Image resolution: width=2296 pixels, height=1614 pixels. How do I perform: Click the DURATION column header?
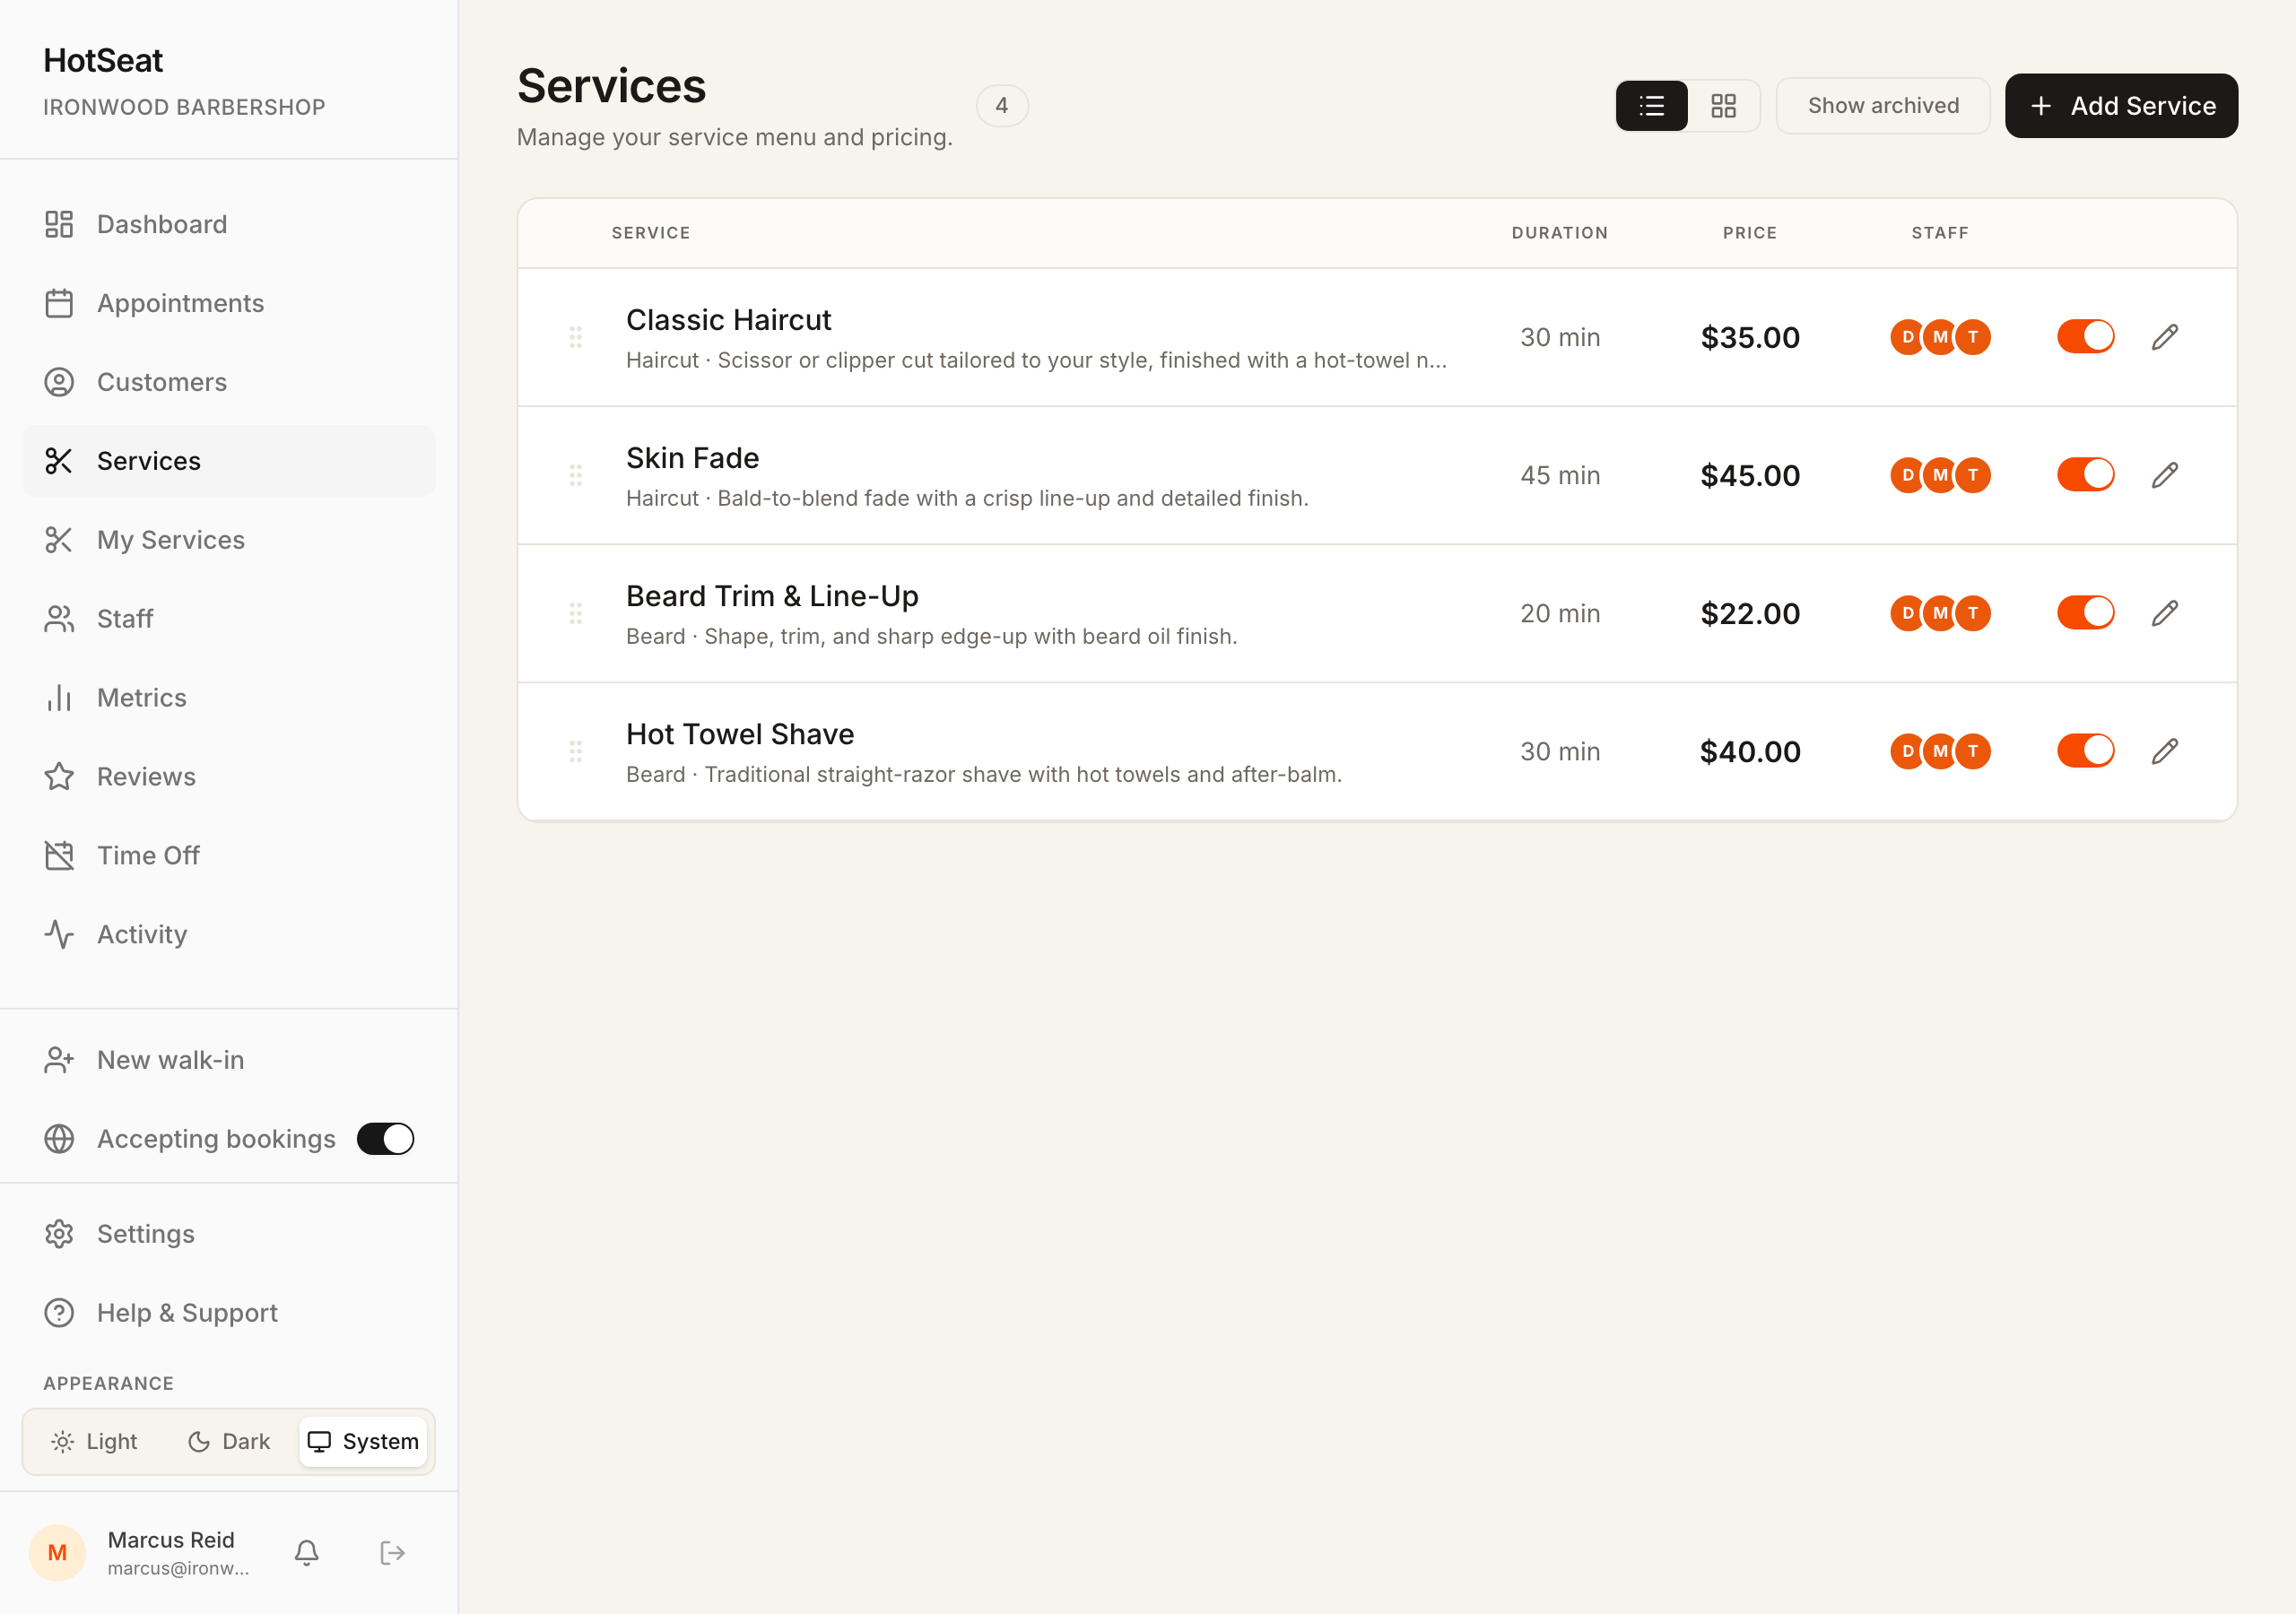point(1560,233)
